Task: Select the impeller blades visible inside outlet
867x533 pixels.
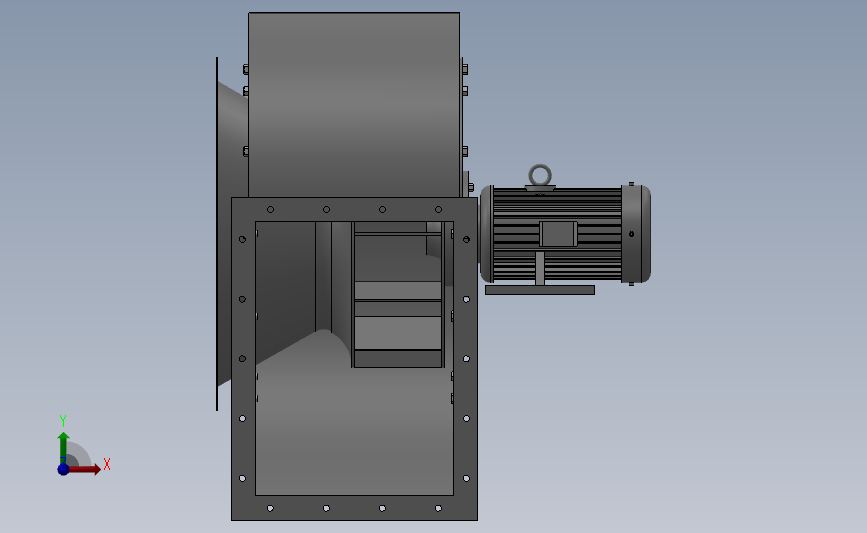Action: [x=398, y=295]
